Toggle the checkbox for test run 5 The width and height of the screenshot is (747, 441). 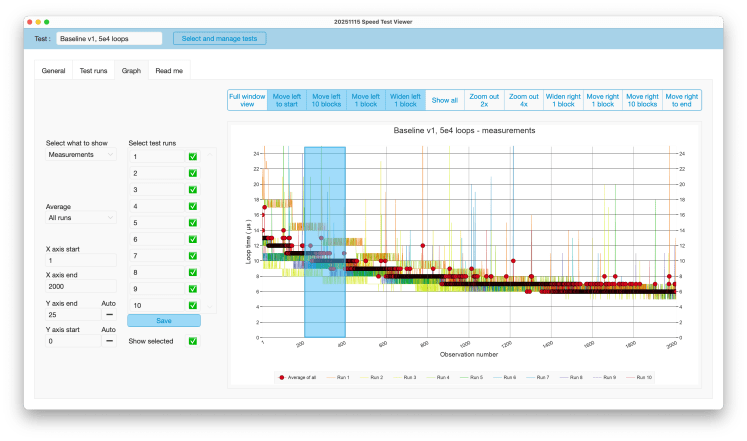193,223
